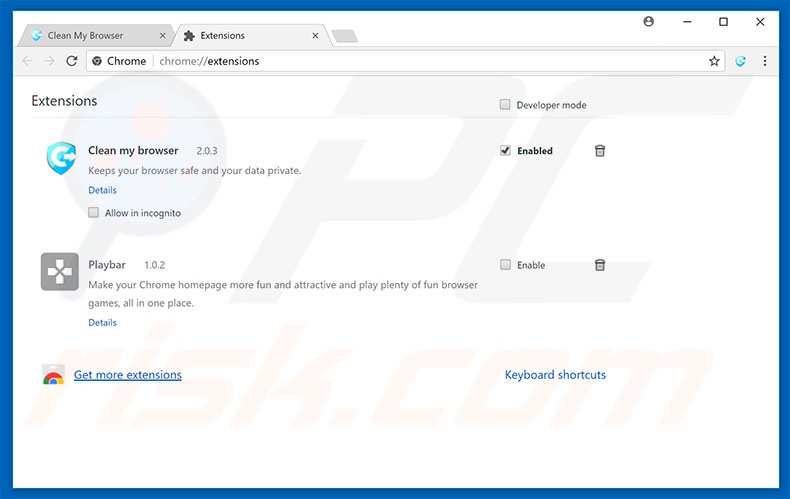
Task: Click version number 2.0.3
Action: coord(207,151)
